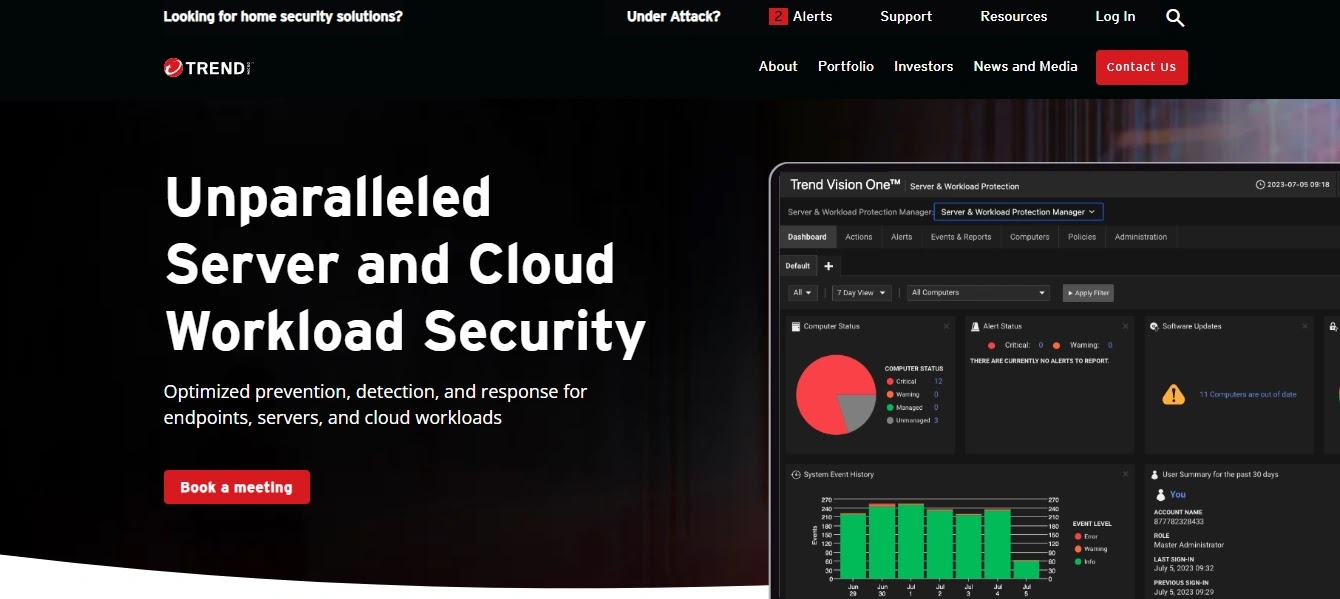Close the System Event History widget
Viewport: 1340px width, 599px height.
1125,474
